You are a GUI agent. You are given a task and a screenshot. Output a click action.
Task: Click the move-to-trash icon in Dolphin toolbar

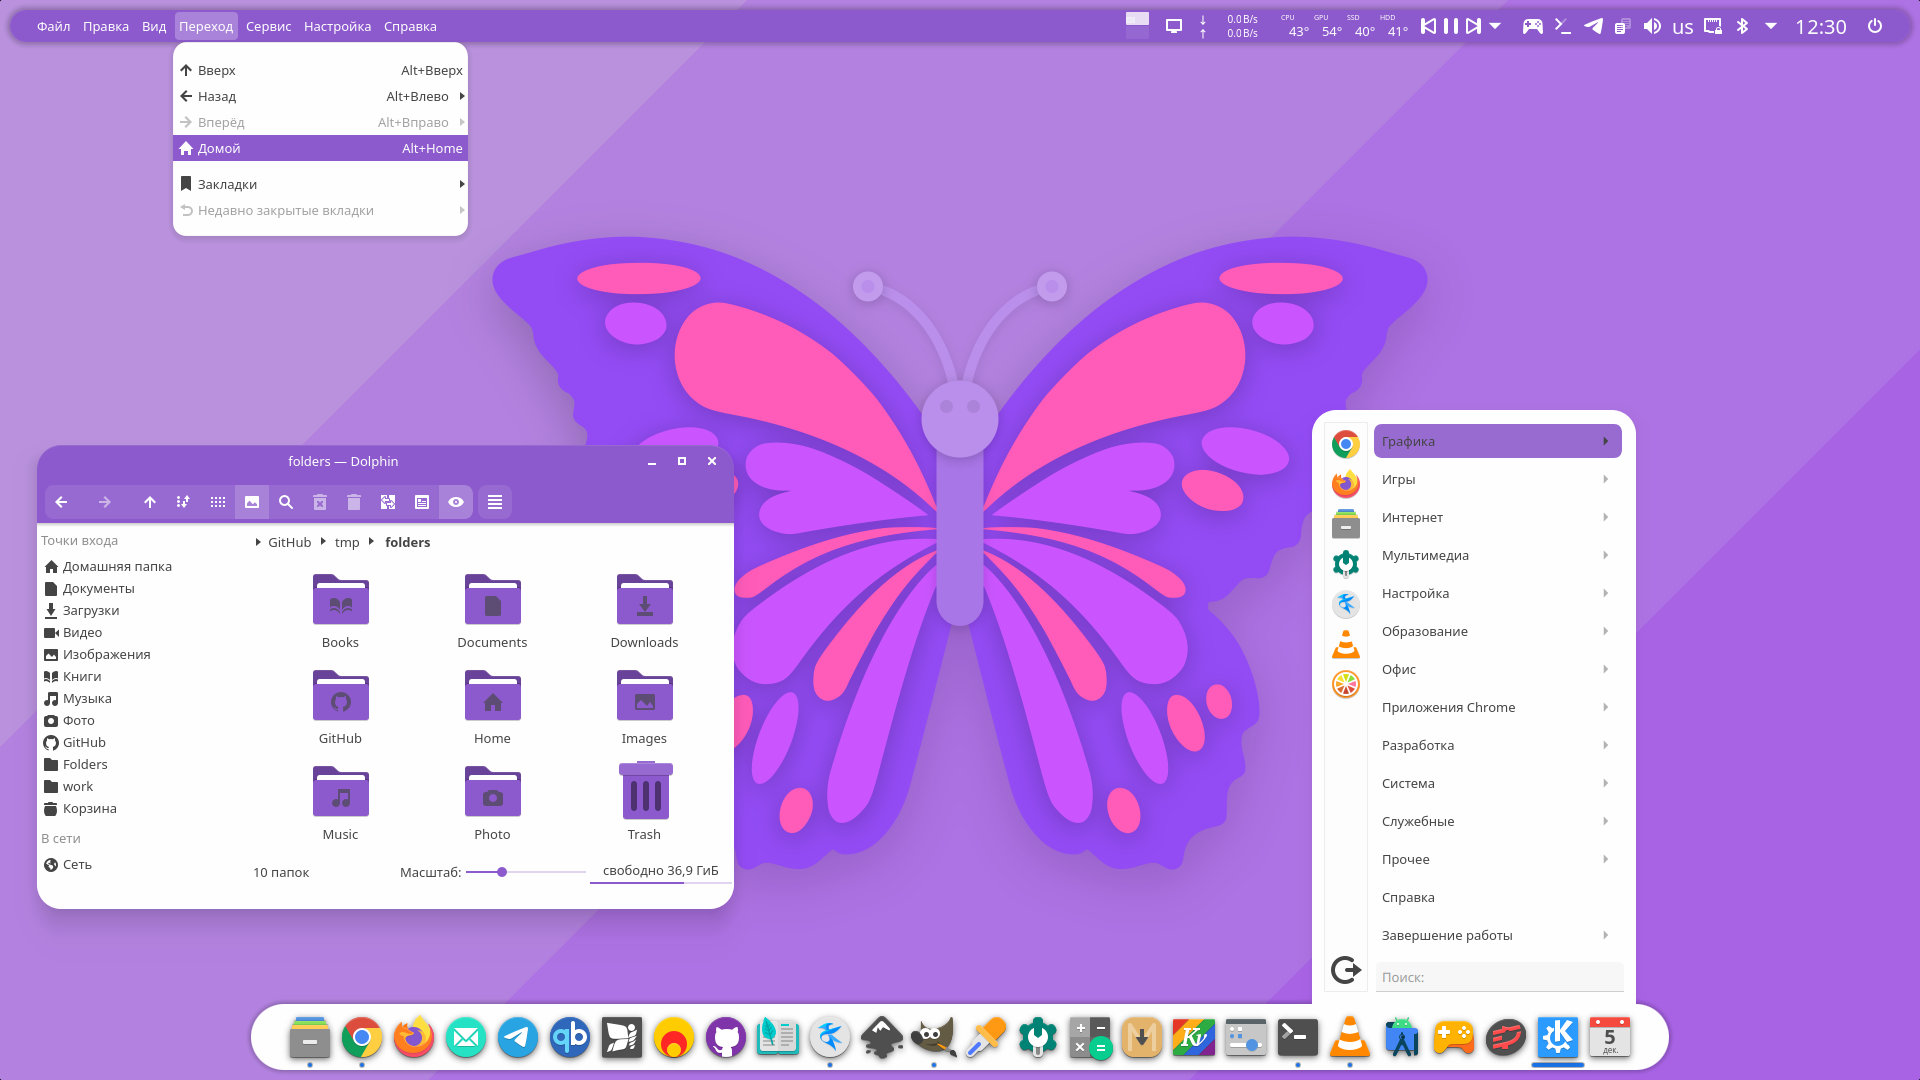click(354, 502)
